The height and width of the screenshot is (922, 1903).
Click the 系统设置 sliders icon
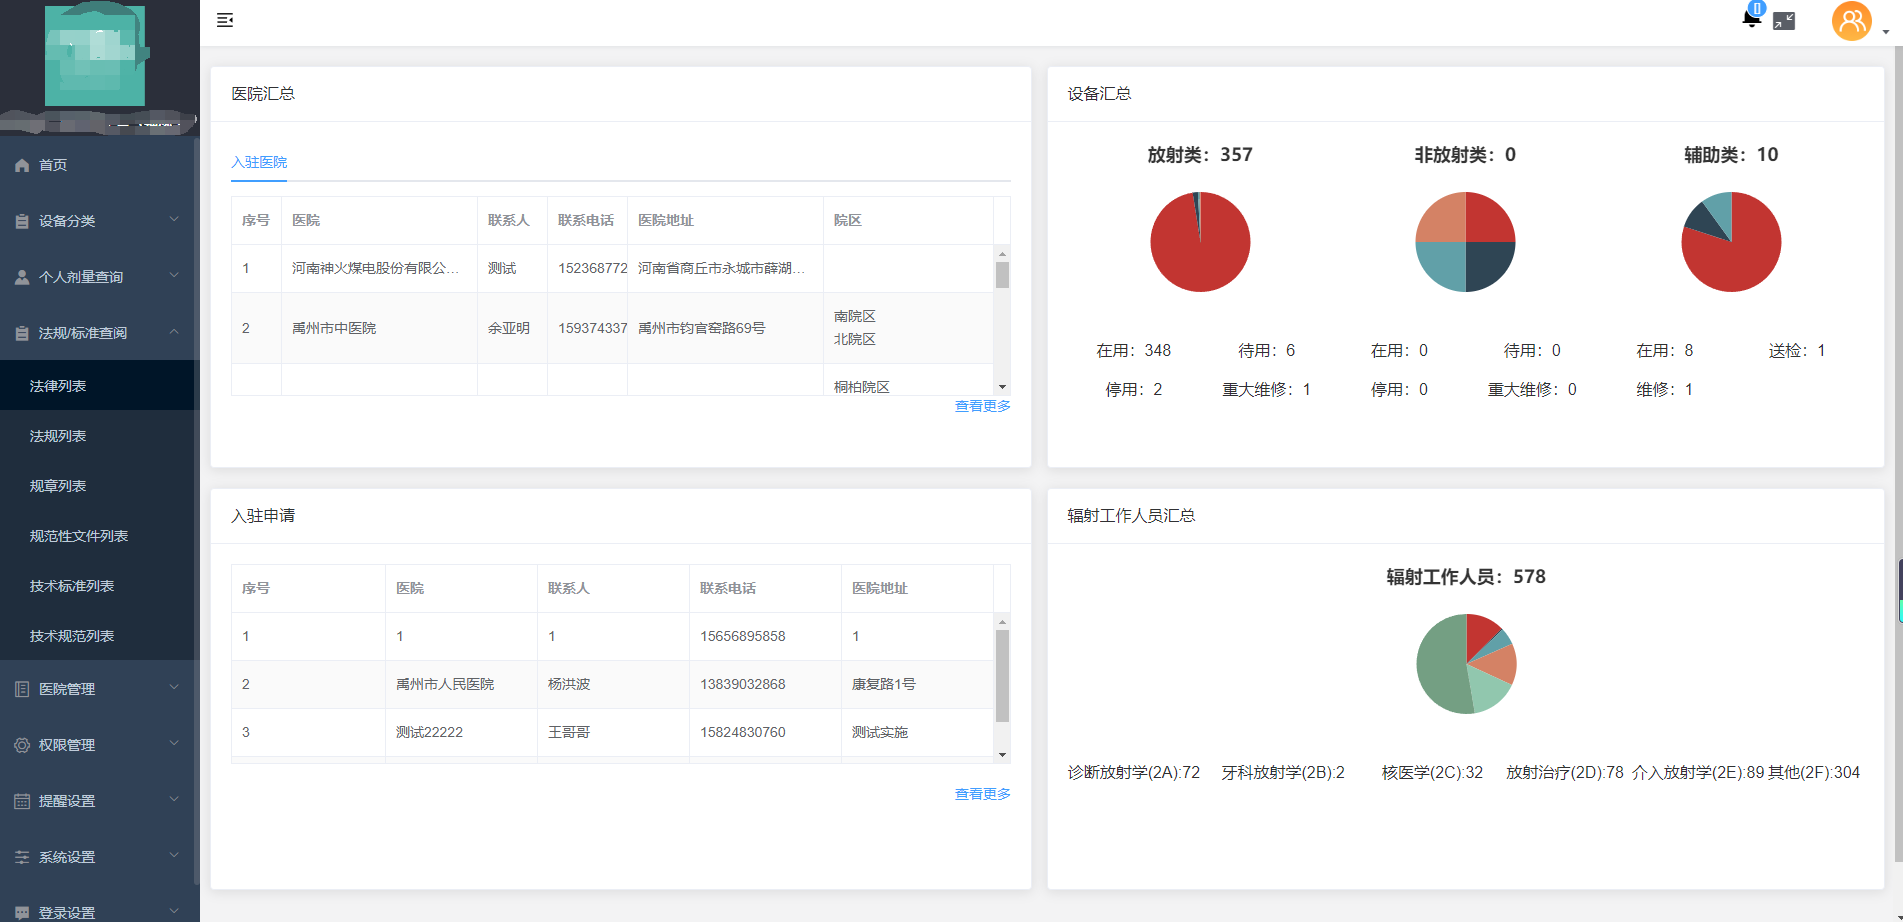pyautogui.click(x=22, y=857)
